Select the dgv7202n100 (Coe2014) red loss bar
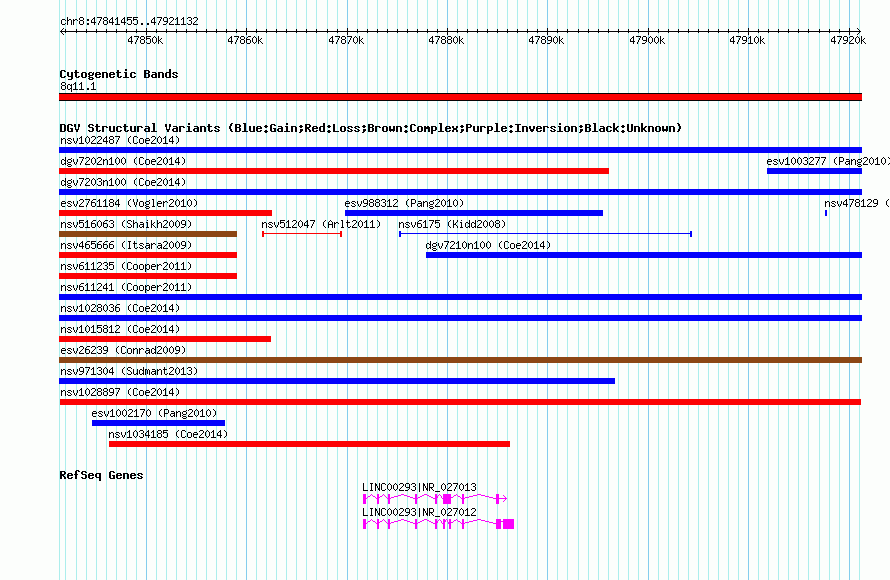This screenshot has width=890, height=580. [x=334, y=171]
